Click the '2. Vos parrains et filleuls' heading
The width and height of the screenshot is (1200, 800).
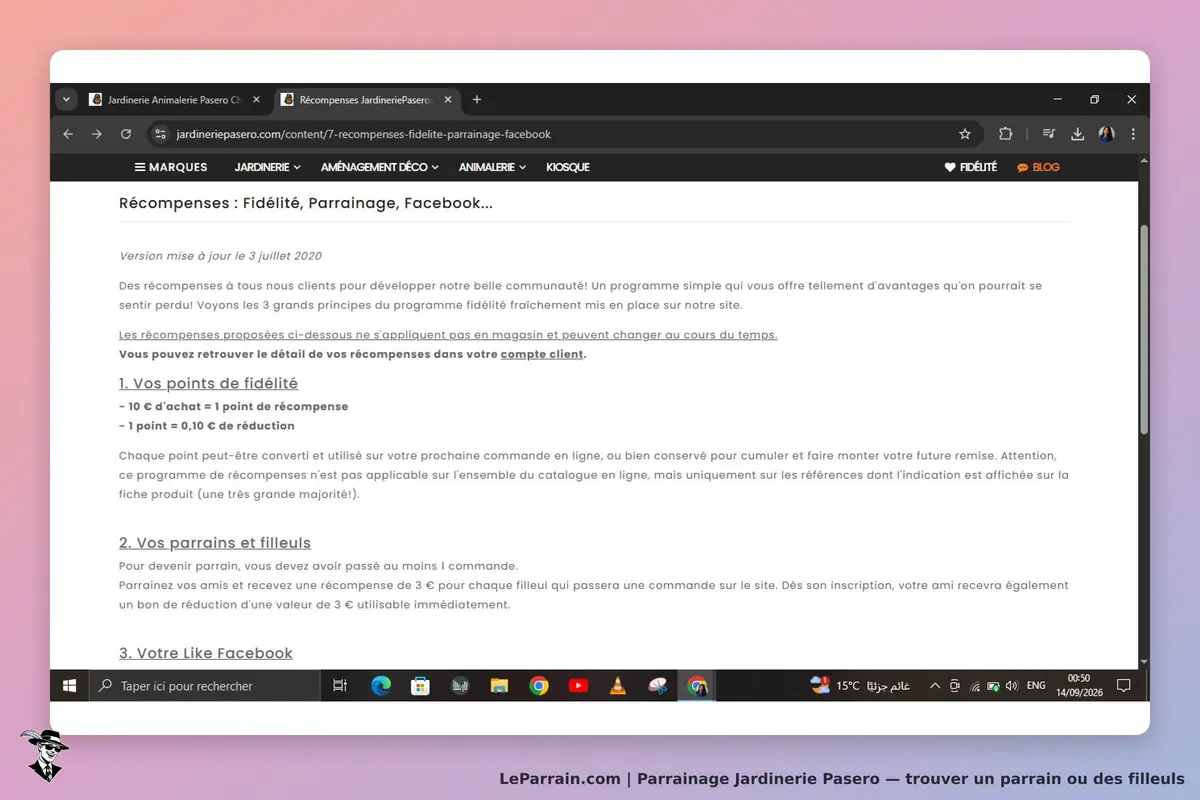215,543
